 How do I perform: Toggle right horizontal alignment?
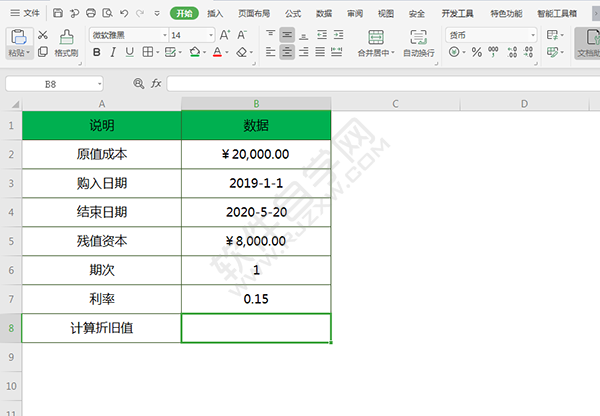[304, 52]
